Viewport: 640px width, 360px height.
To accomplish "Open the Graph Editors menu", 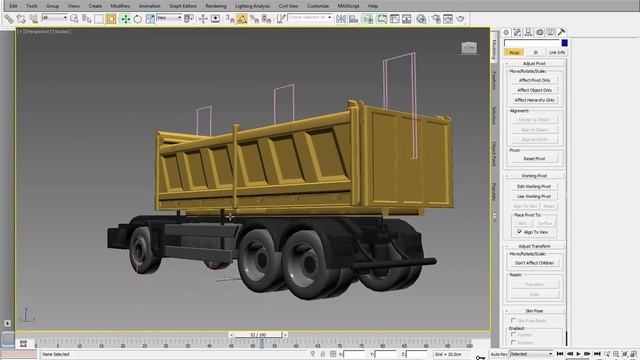I will pyautogui.click(x=183, y=6).
